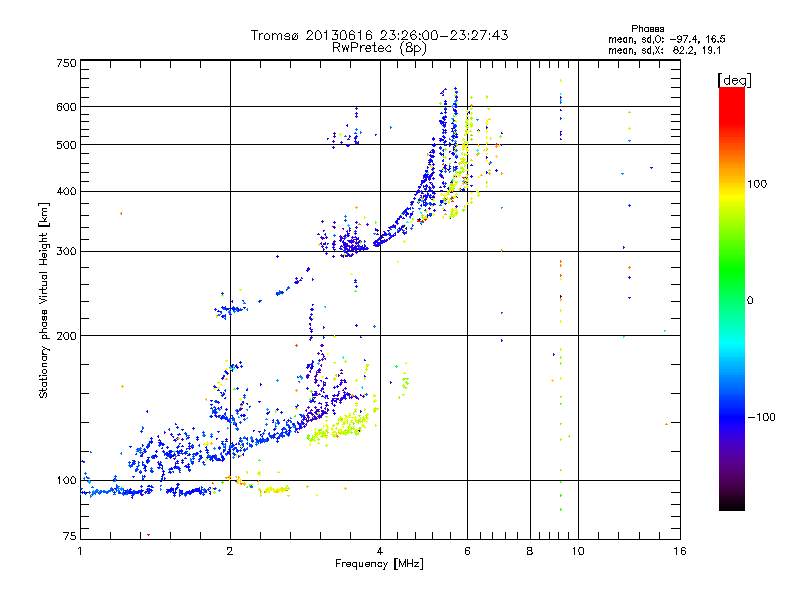Click the y-axis tick label "300"
The image size is (800, 600).
(x=66, y=251)
